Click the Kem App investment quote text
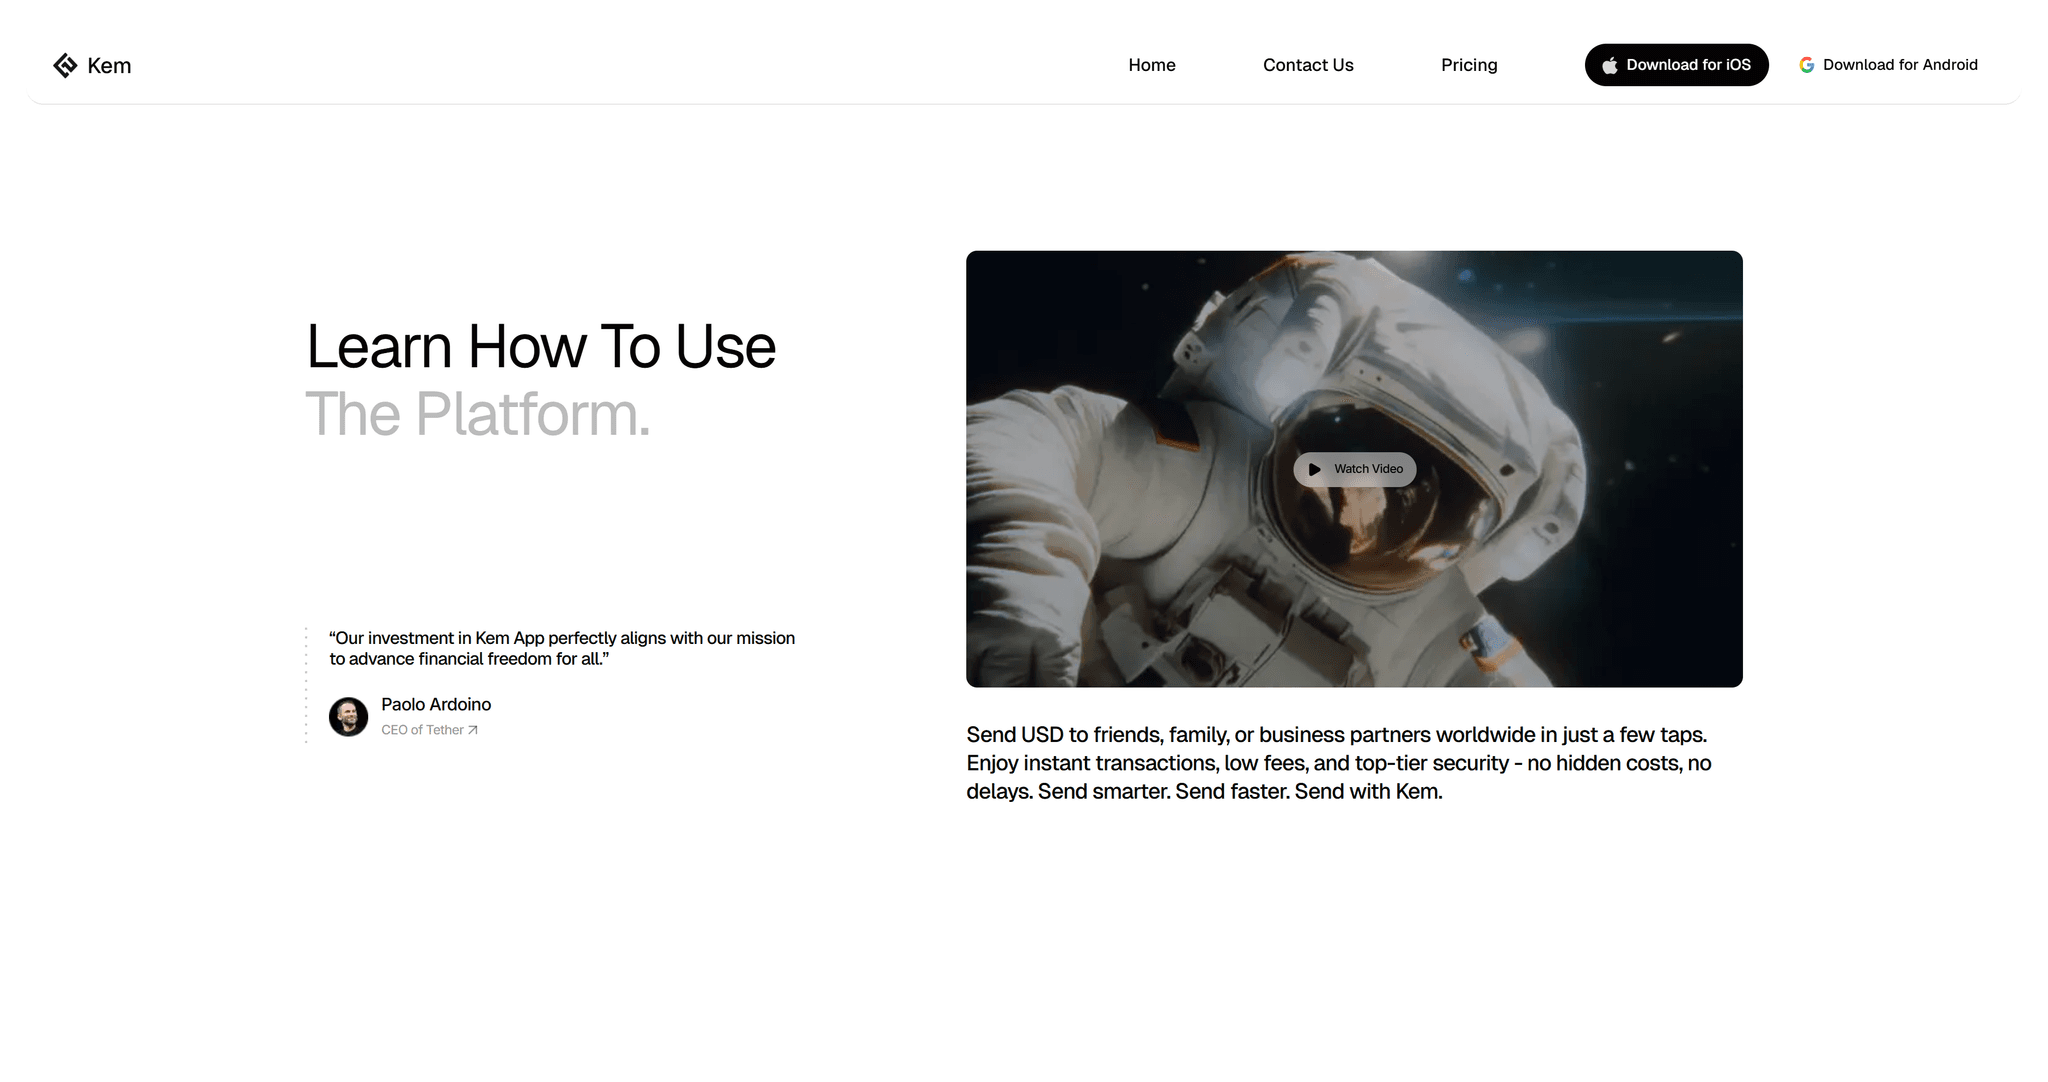This screenshot has height=1082, width=2048. click(561, 648)
